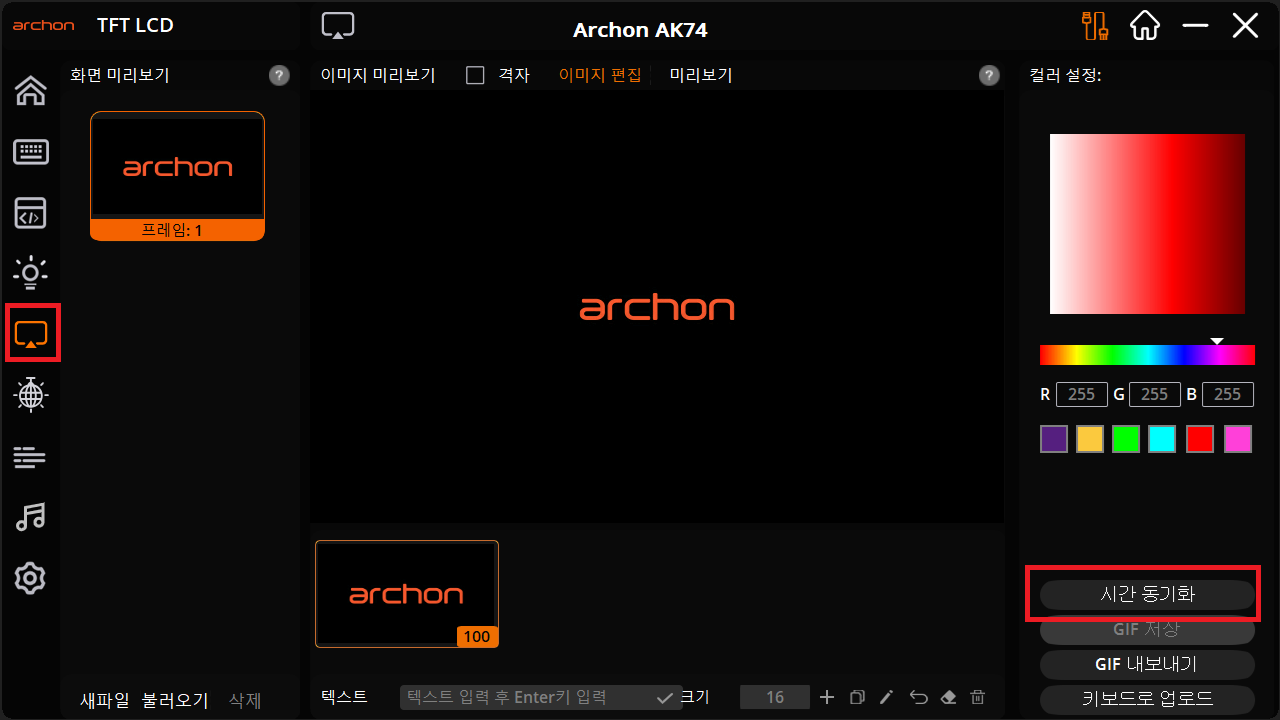The width and height of the screenshot is (1280, 720).
Task: Click the font size field showing 16
Action: click(774, 697)
